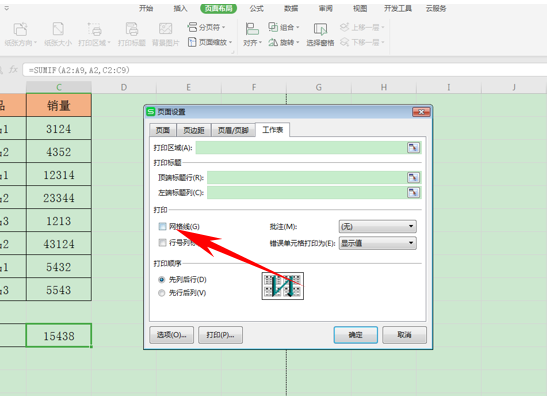Image resolution: width=547 pixels, height=396 pixels.
Task: Open the 公式 ribbon tab
Action: [x=256, y=8]
